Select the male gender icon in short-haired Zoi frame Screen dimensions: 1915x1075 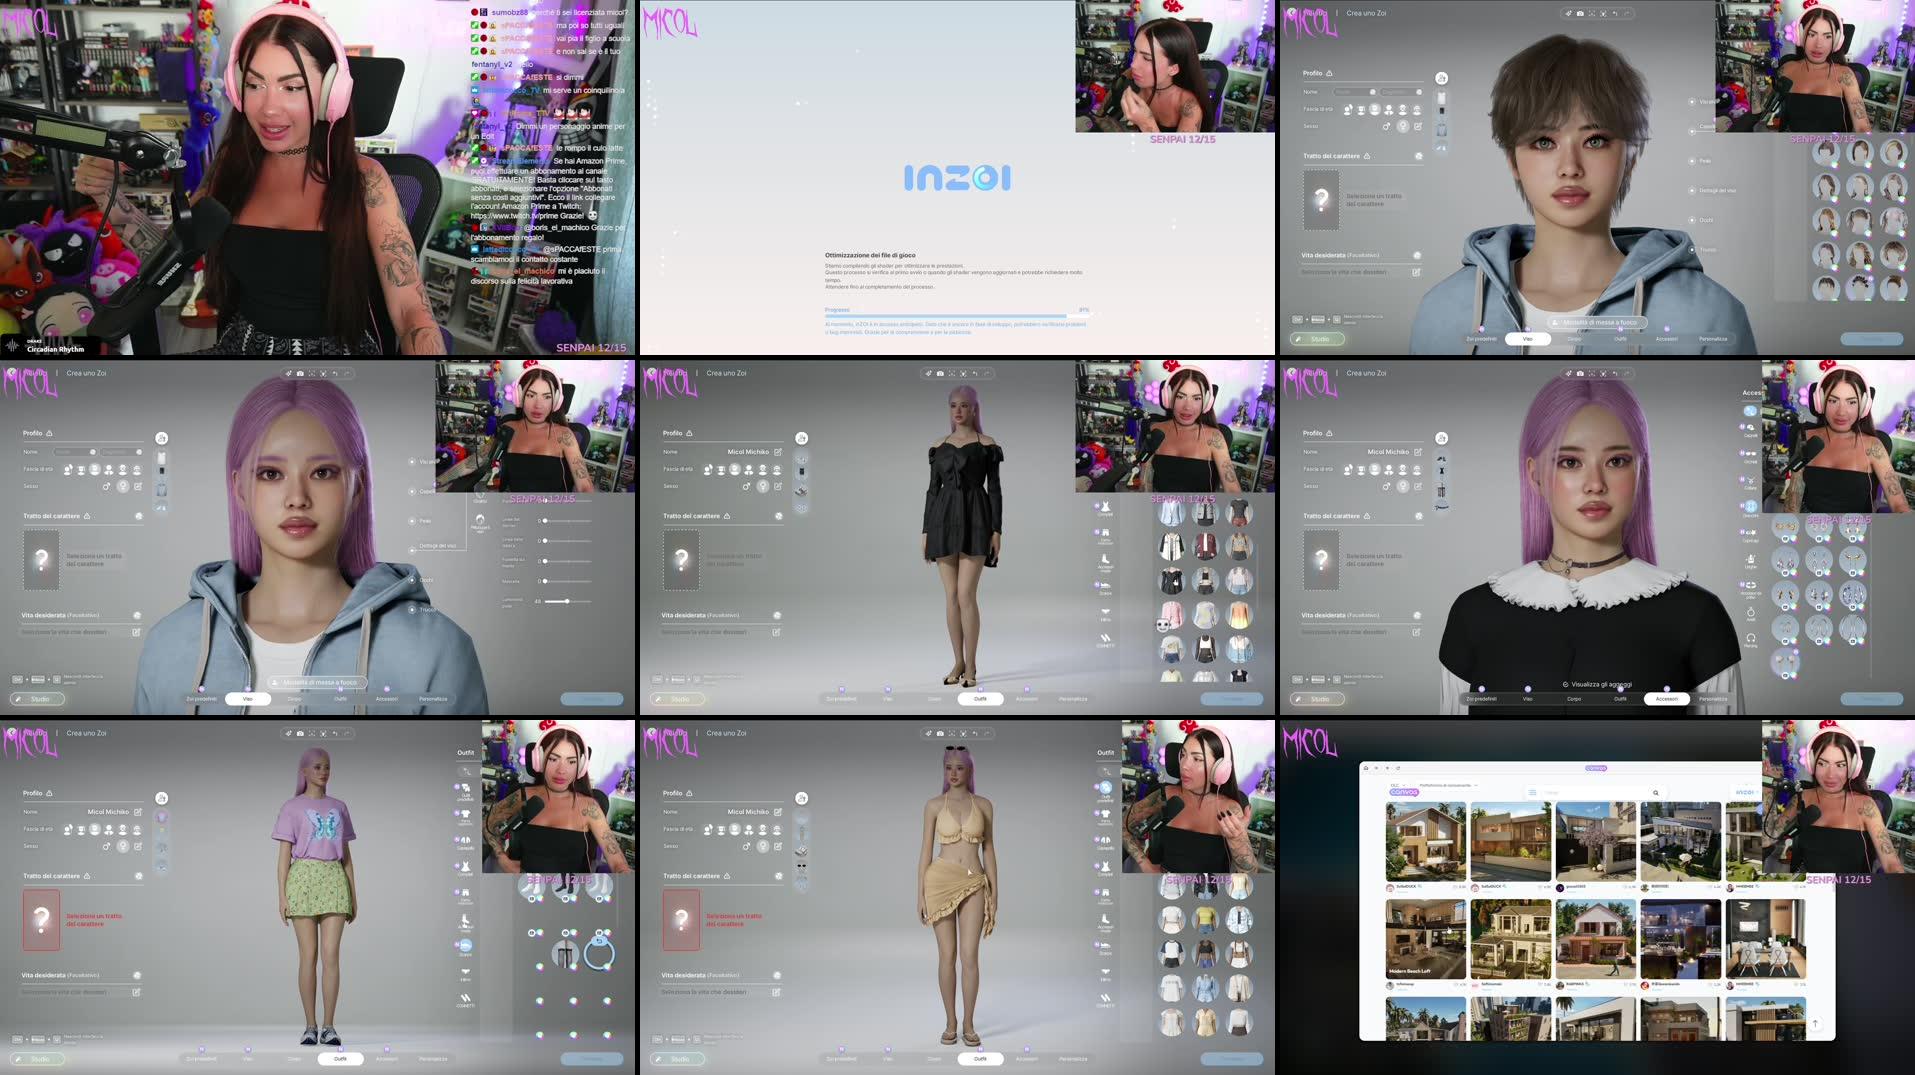pyautogui.click(x=1386, y=126)
